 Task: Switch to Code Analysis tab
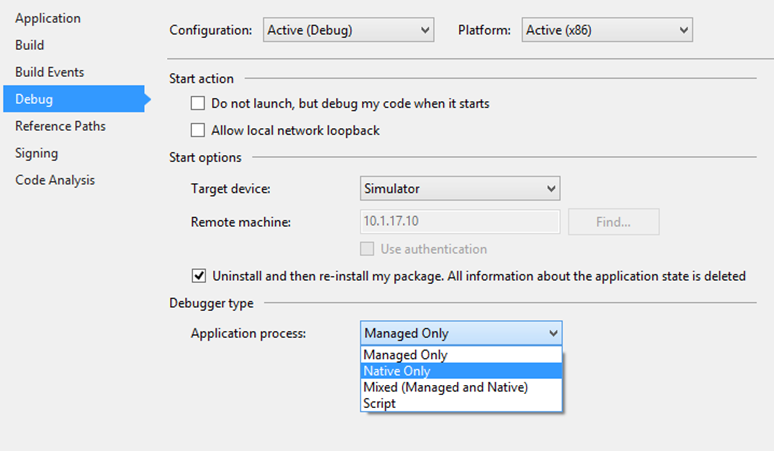pyautogui.click(x=55, y=180)
